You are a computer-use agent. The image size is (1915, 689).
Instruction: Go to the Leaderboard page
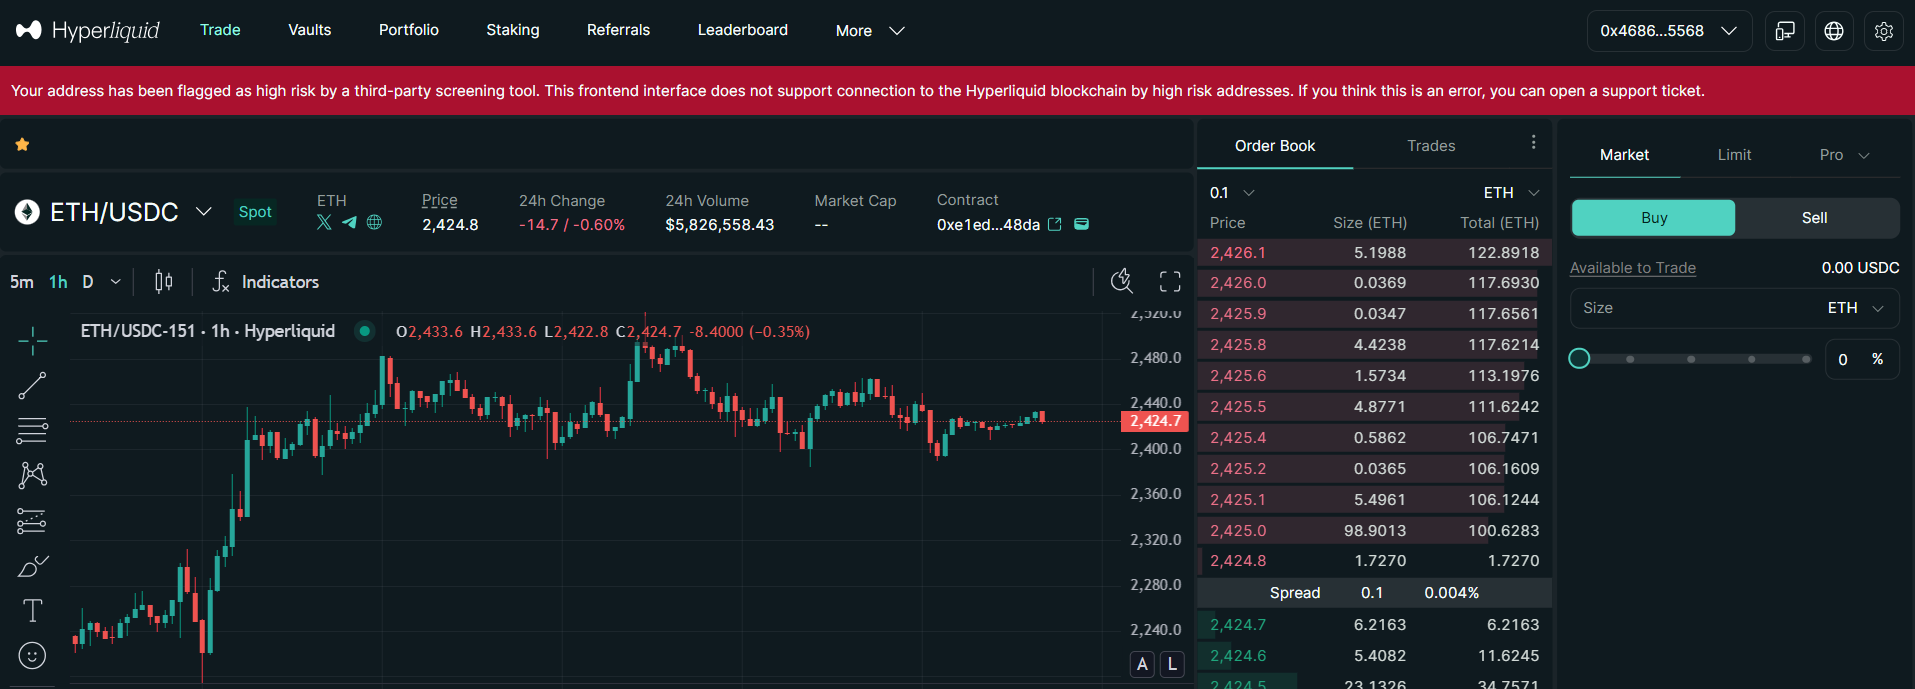tap(742, 30)
